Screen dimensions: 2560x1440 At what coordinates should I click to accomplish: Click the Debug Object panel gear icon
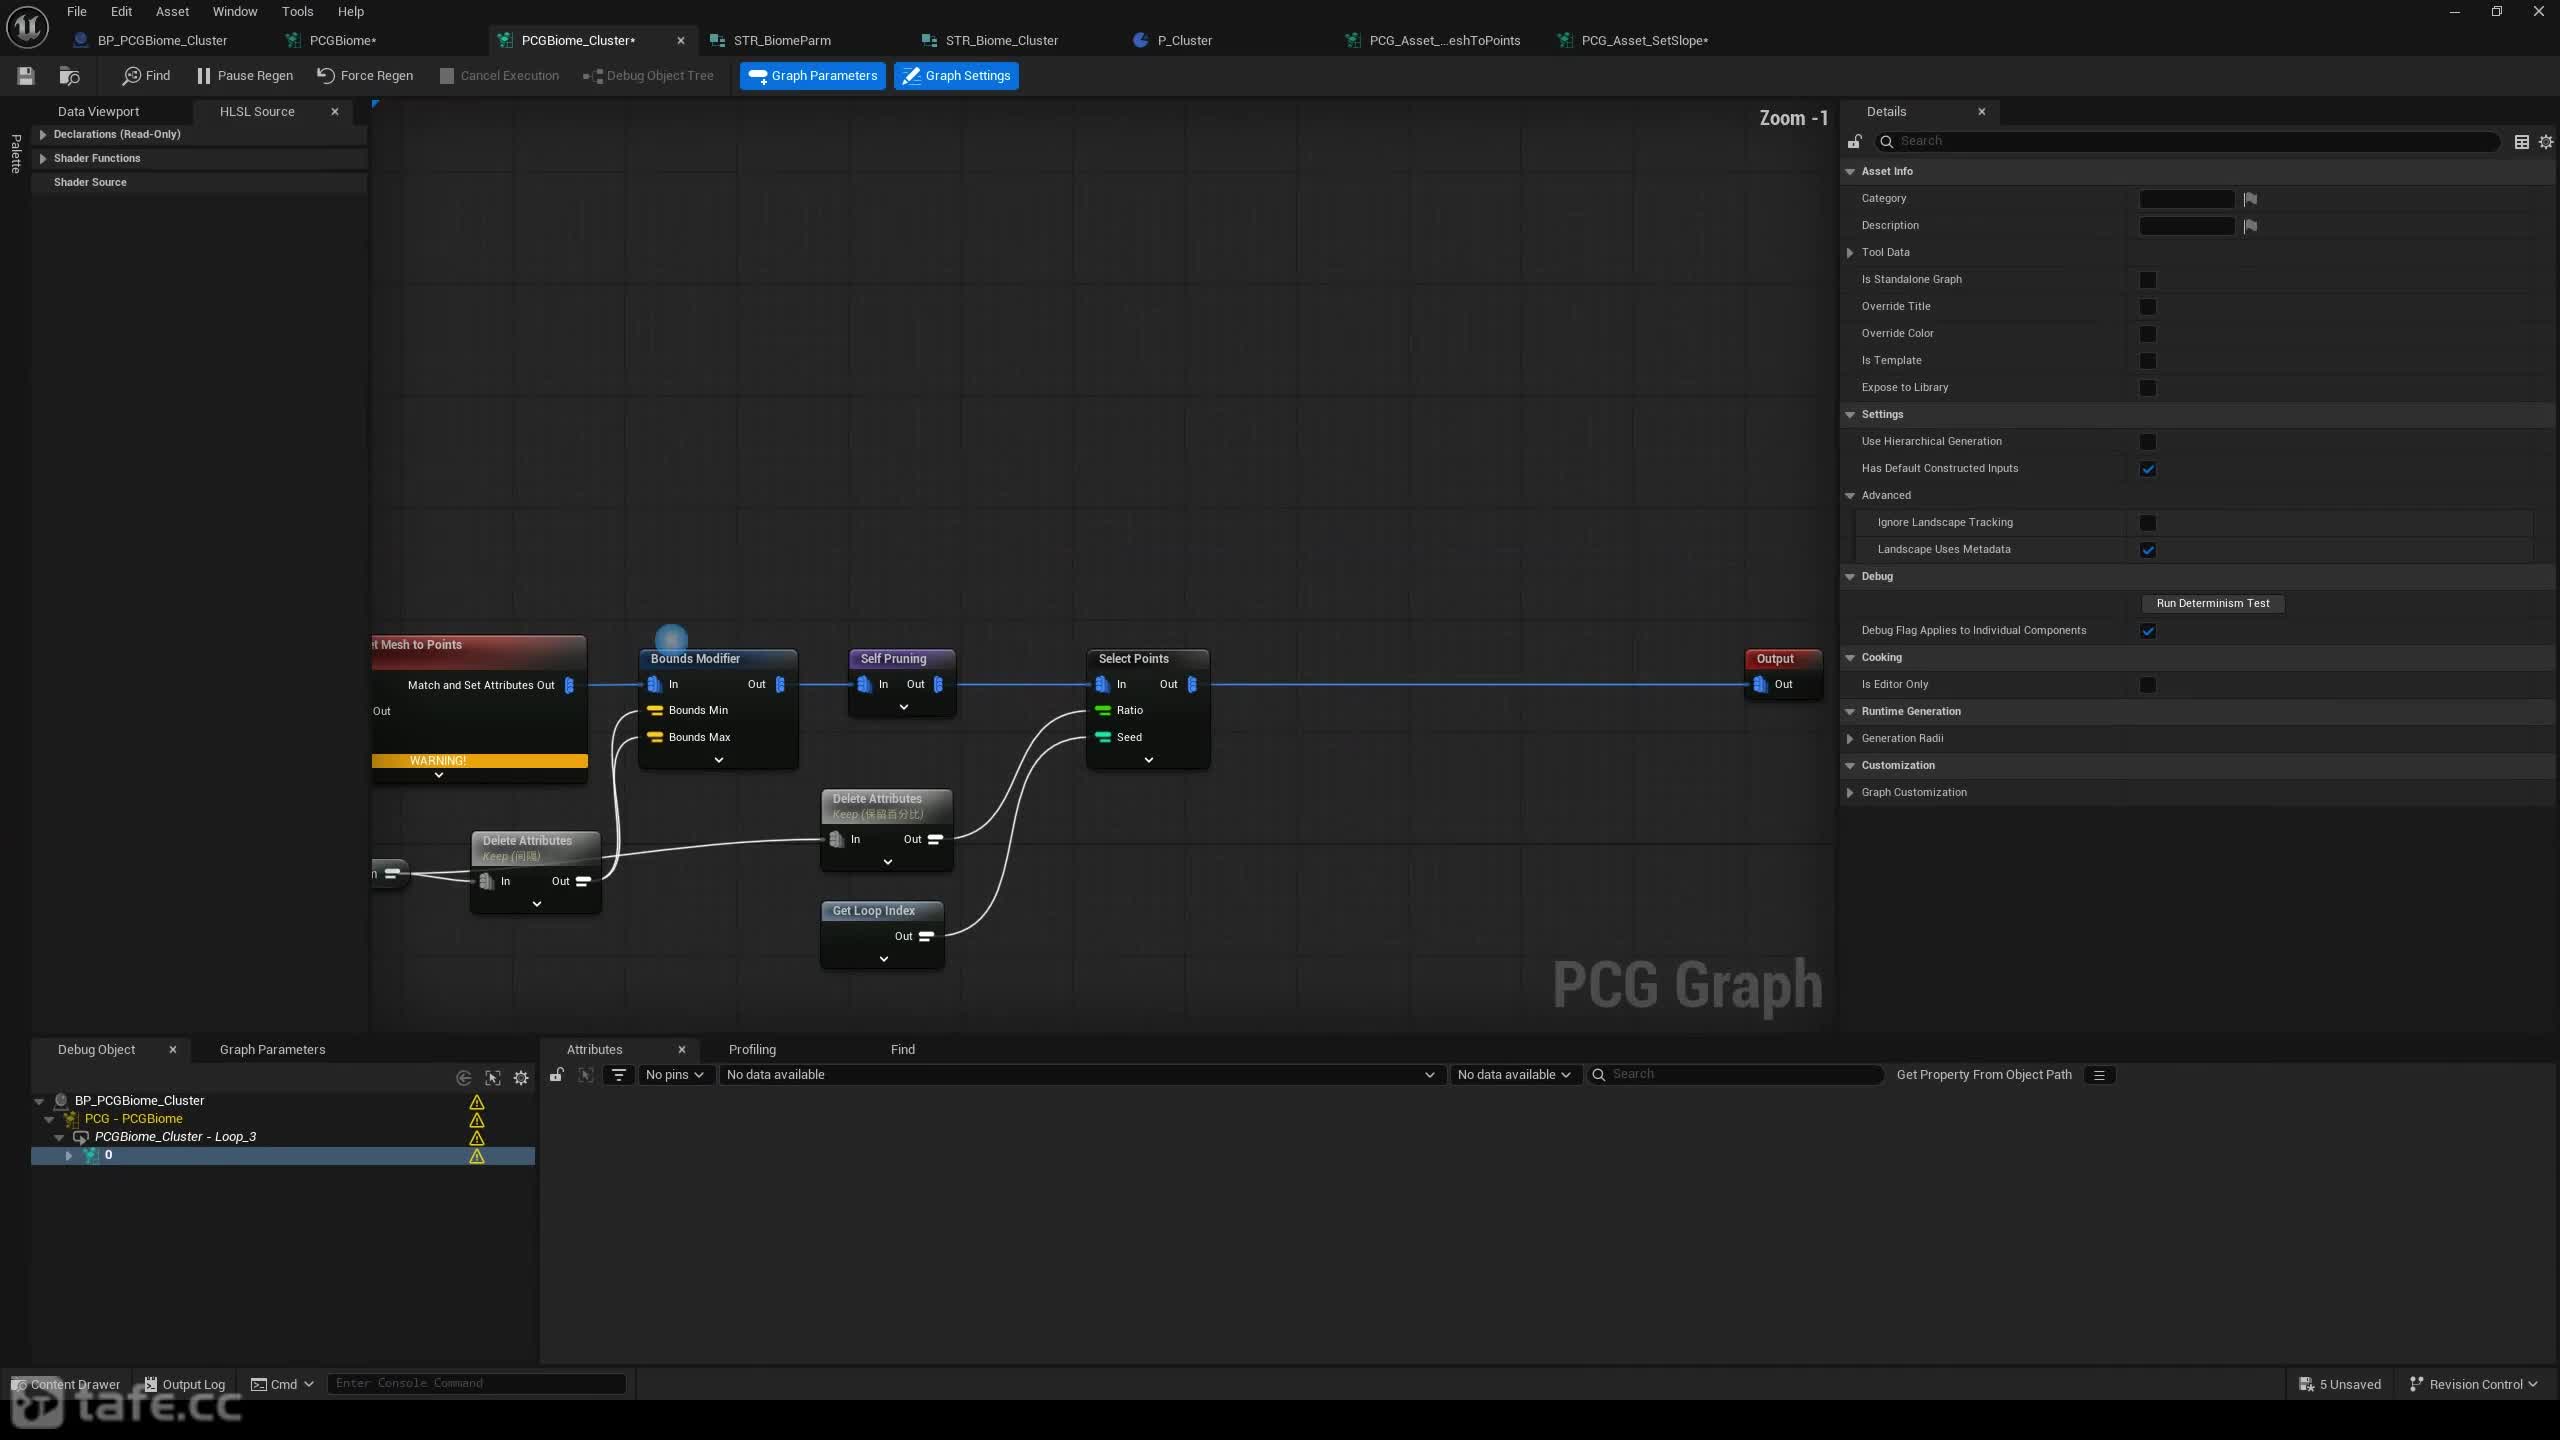tap(521, 1077)
